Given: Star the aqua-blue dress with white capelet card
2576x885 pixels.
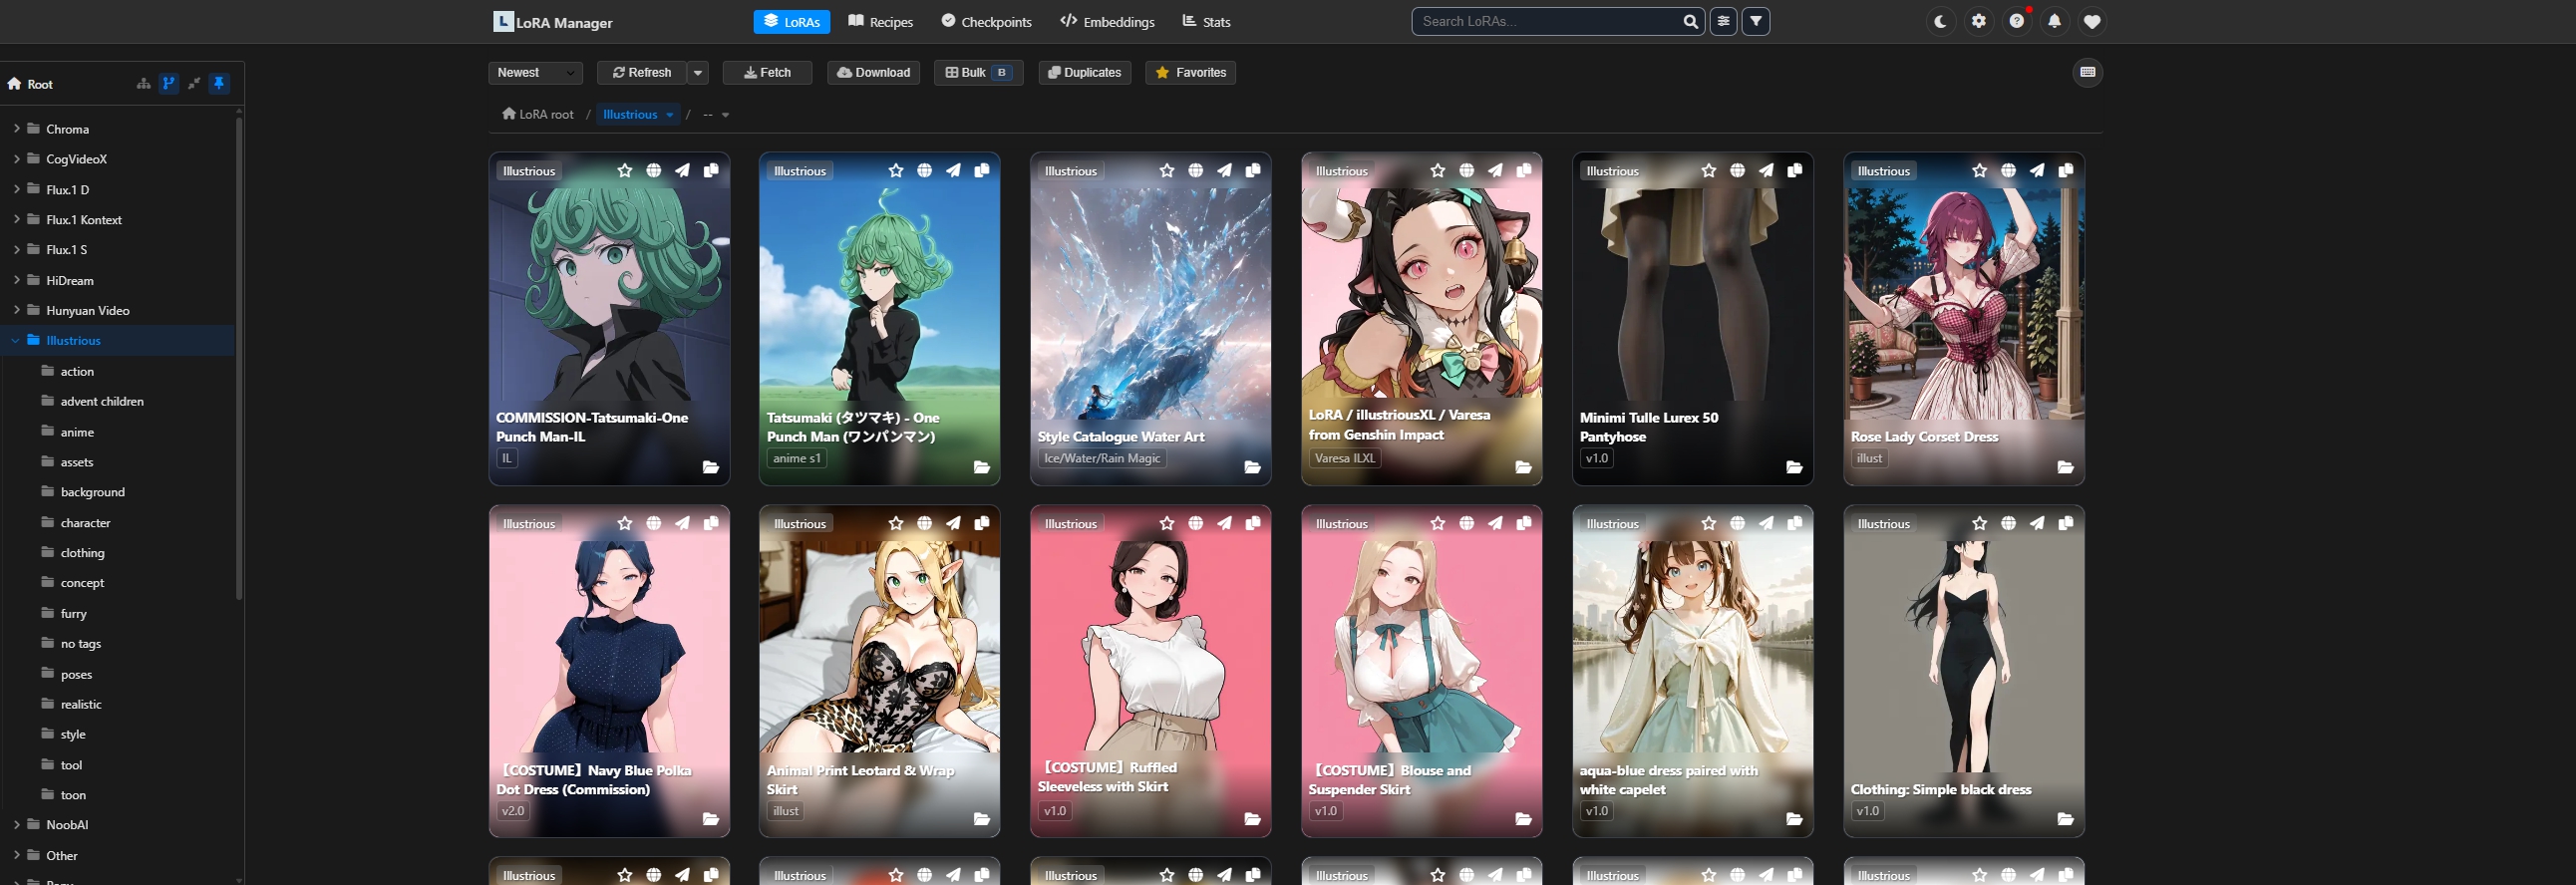Looking at the screenshot, I should point(1709,523).
